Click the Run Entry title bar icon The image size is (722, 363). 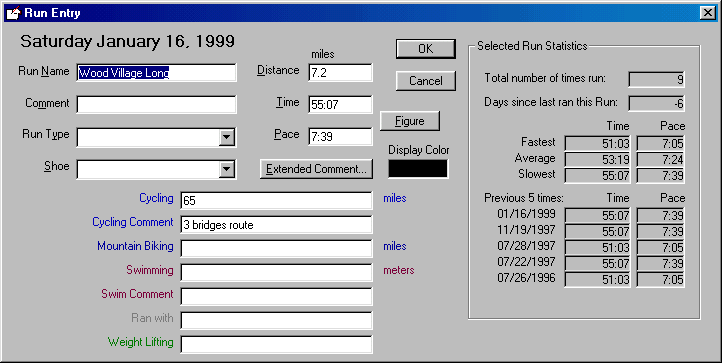click(x=13, y=13)
